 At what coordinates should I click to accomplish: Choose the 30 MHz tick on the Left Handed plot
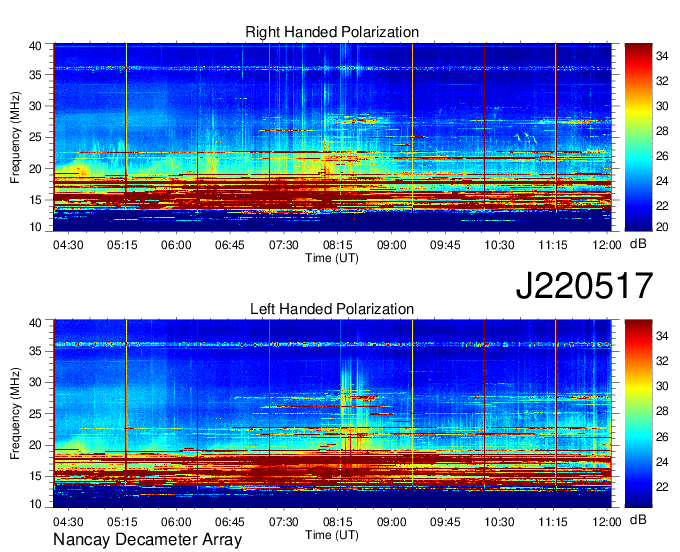(36, 382)
